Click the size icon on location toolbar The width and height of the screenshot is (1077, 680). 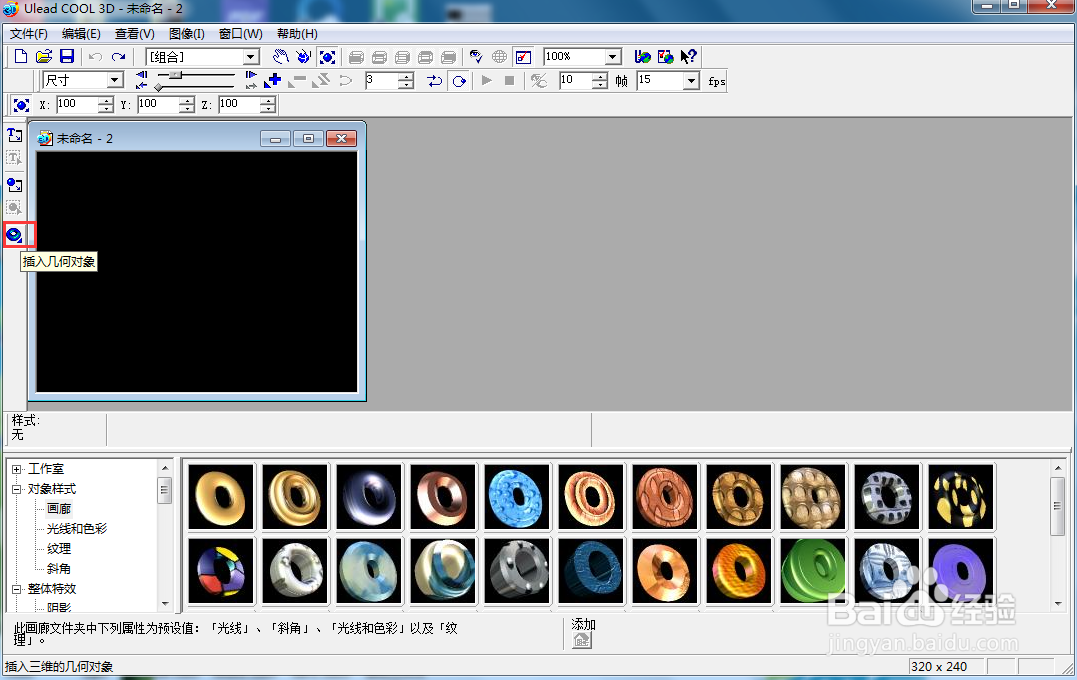coord(21,104)
